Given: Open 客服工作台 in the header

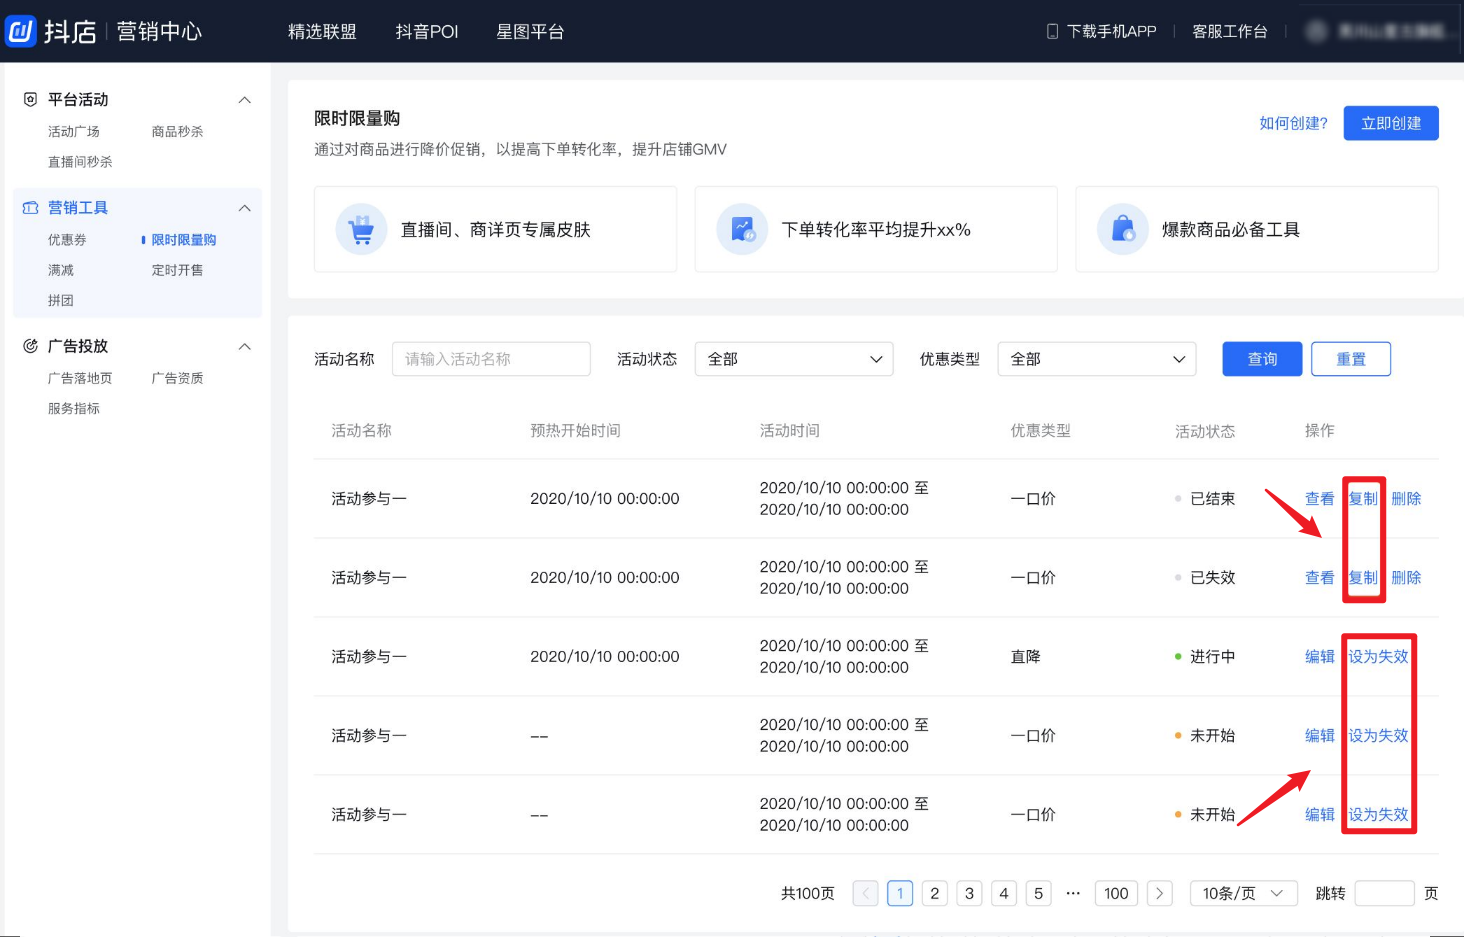Looking at the screenshot, I should (x=1229, y=31).
